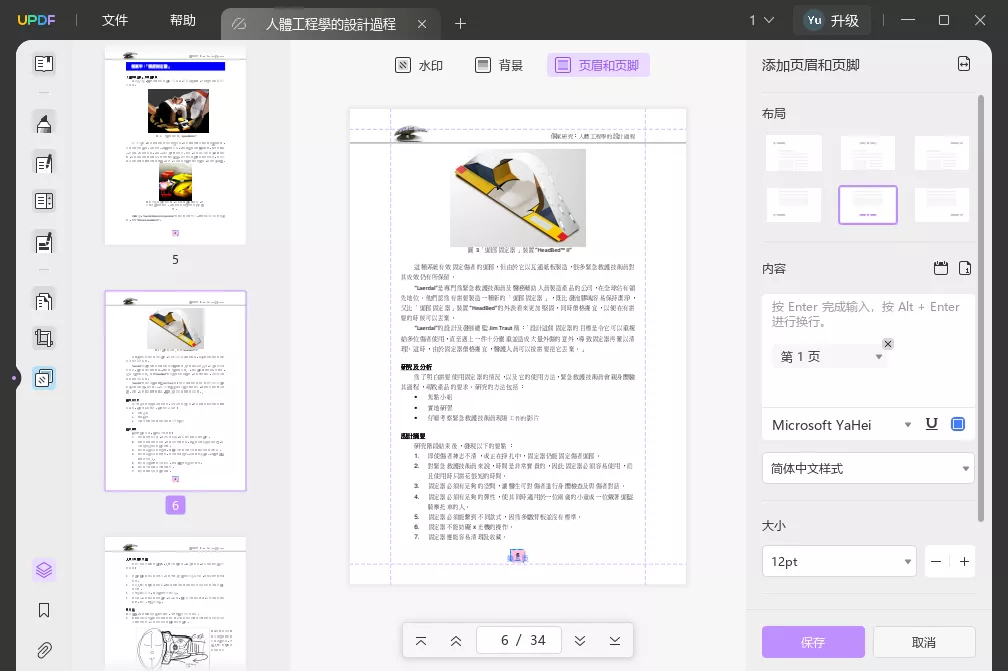Select the Comment highlighter tool icon

pyautogui.click(x=44, y=123)
